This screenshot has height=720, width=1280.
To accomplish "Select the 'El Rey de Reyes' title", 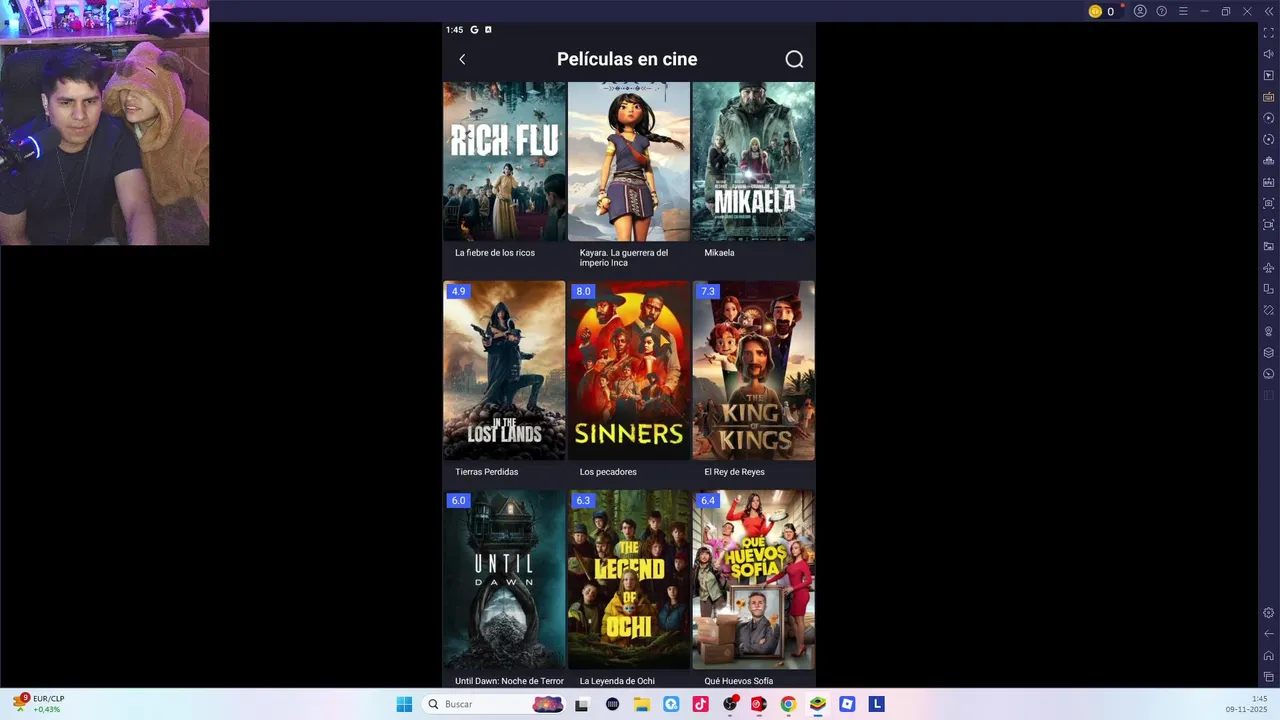I will [734, 472].
